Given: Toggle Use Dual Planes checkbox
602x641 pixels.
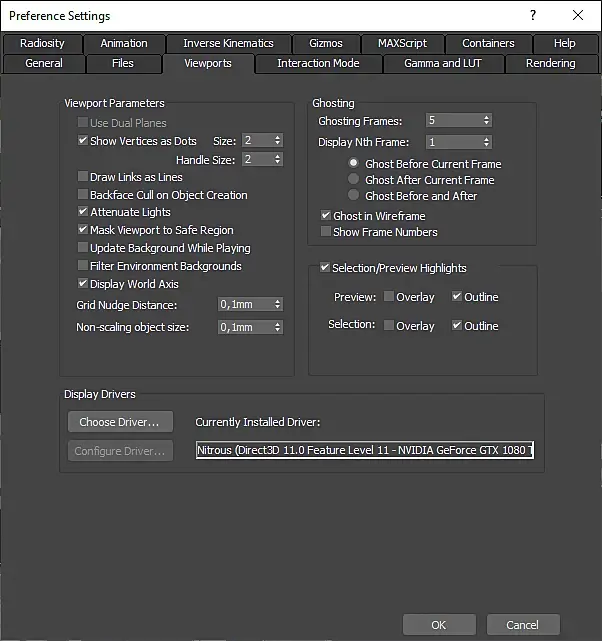Looking at the screenshot, I should pos(83,122).
